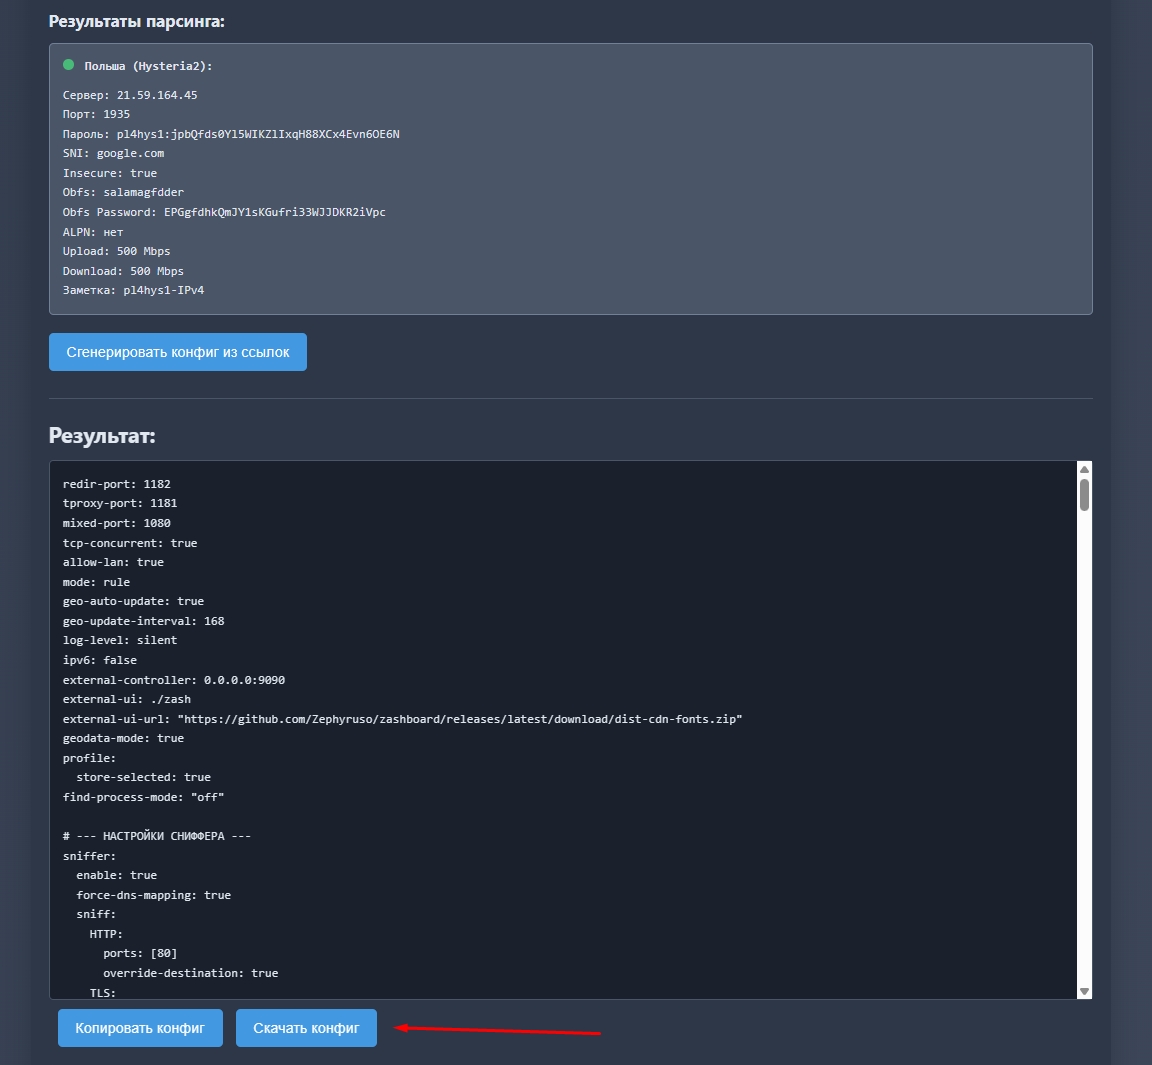Click the external-controller: 0.0.0.0:9090 line
This screenshot has height=1065, width=1152.
point(174,680)
